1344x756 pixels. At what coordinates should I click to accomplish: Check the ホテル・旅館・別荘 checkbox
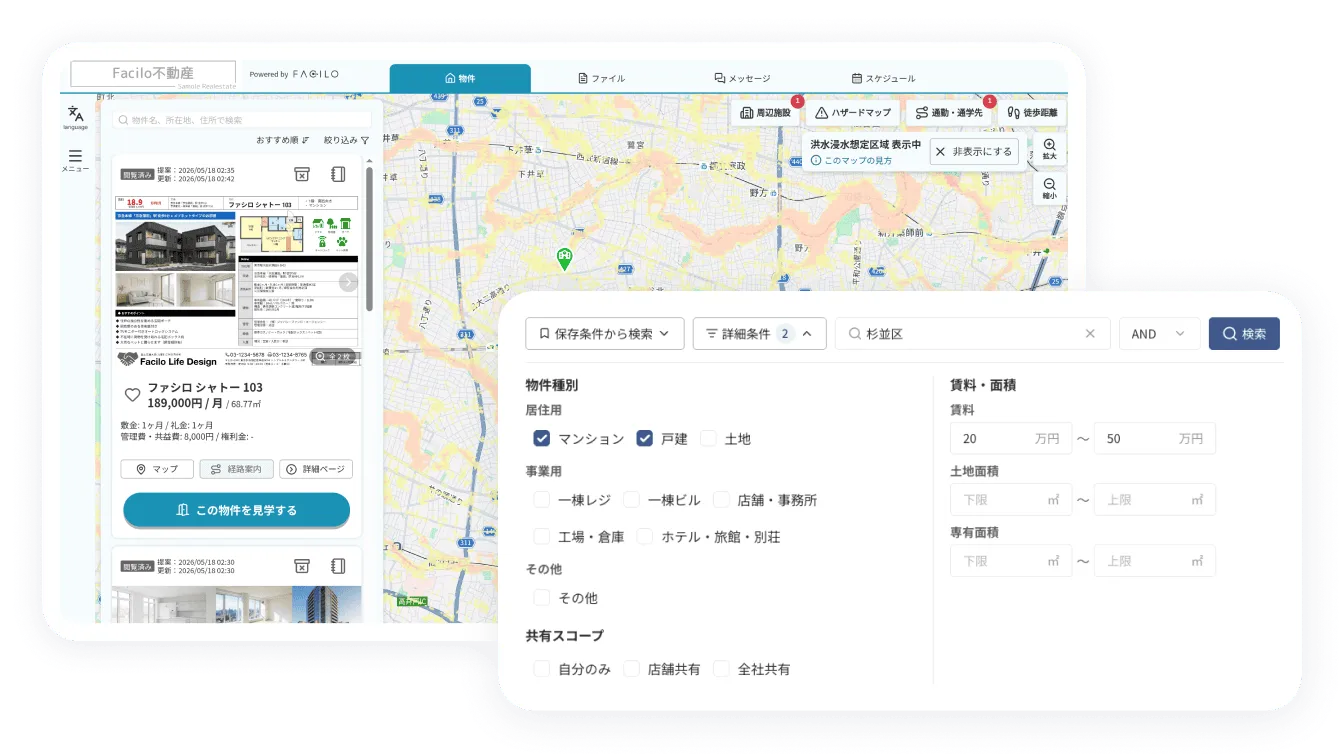(645, 536)
